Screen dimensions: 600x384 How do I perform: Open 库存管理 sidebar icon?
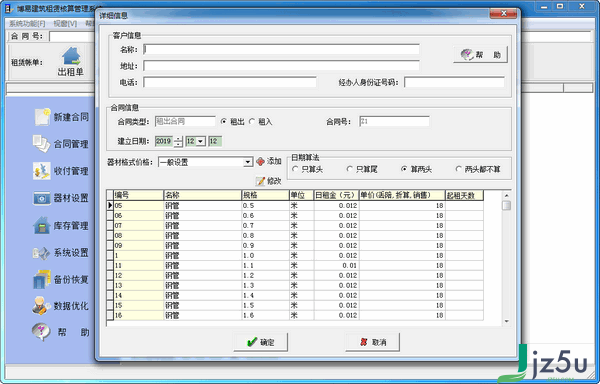point(42,225)
